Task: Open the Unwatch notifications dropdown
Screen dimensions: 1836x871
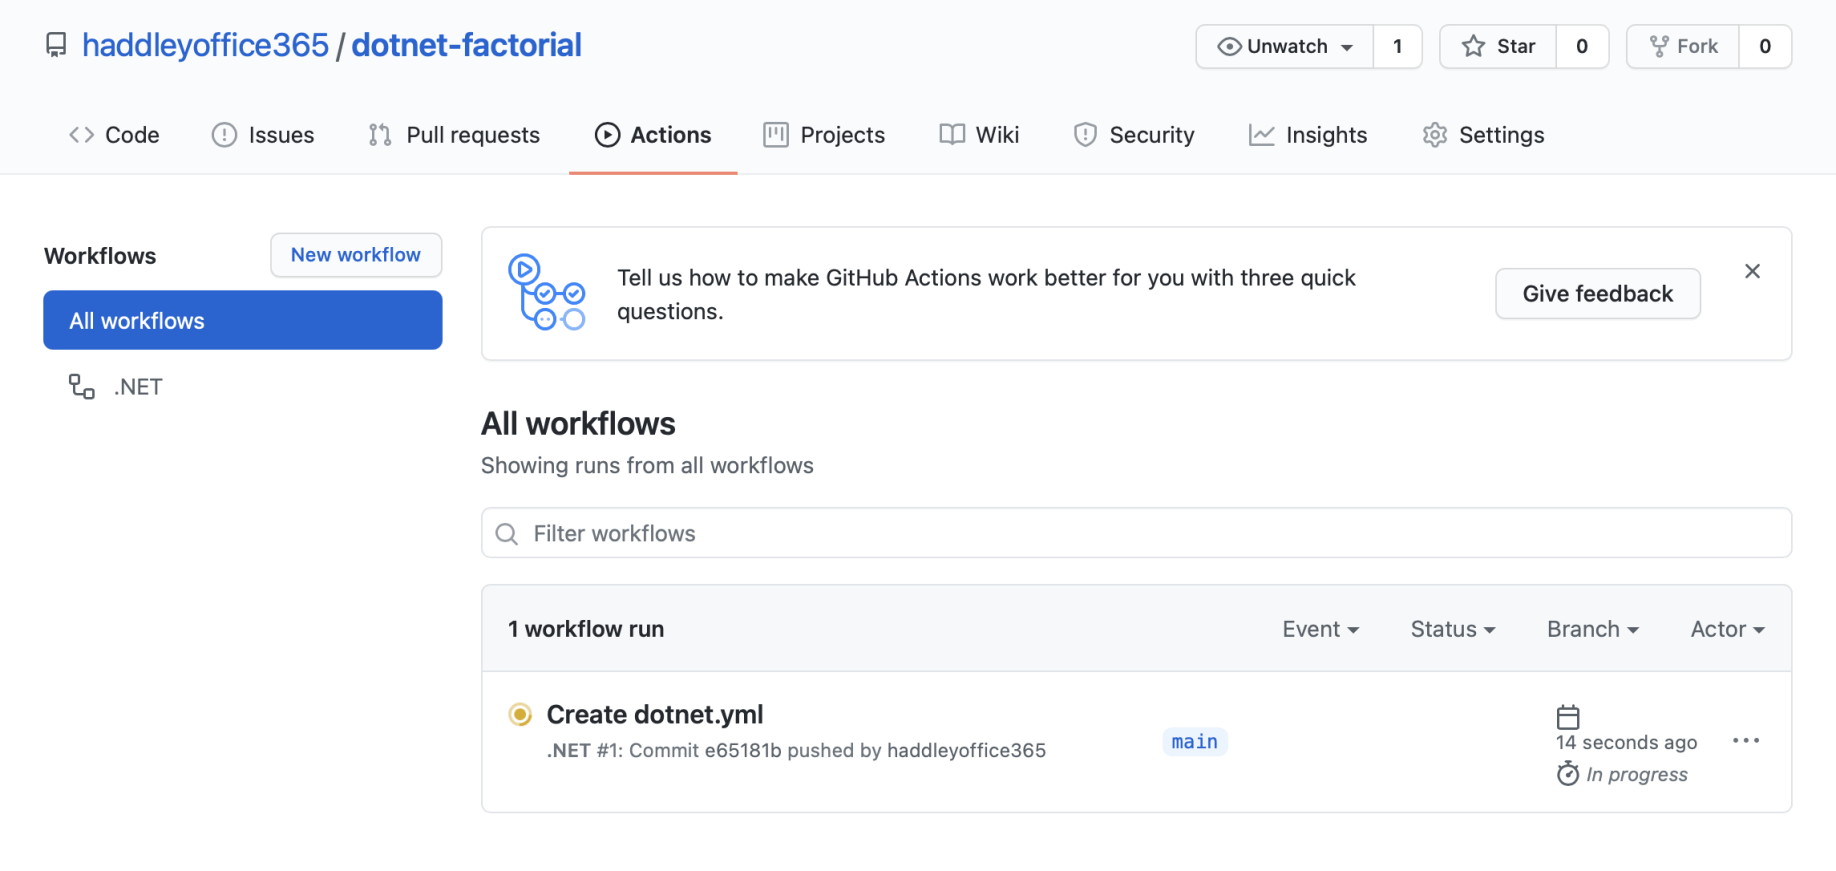Action: coord(1285,47)
